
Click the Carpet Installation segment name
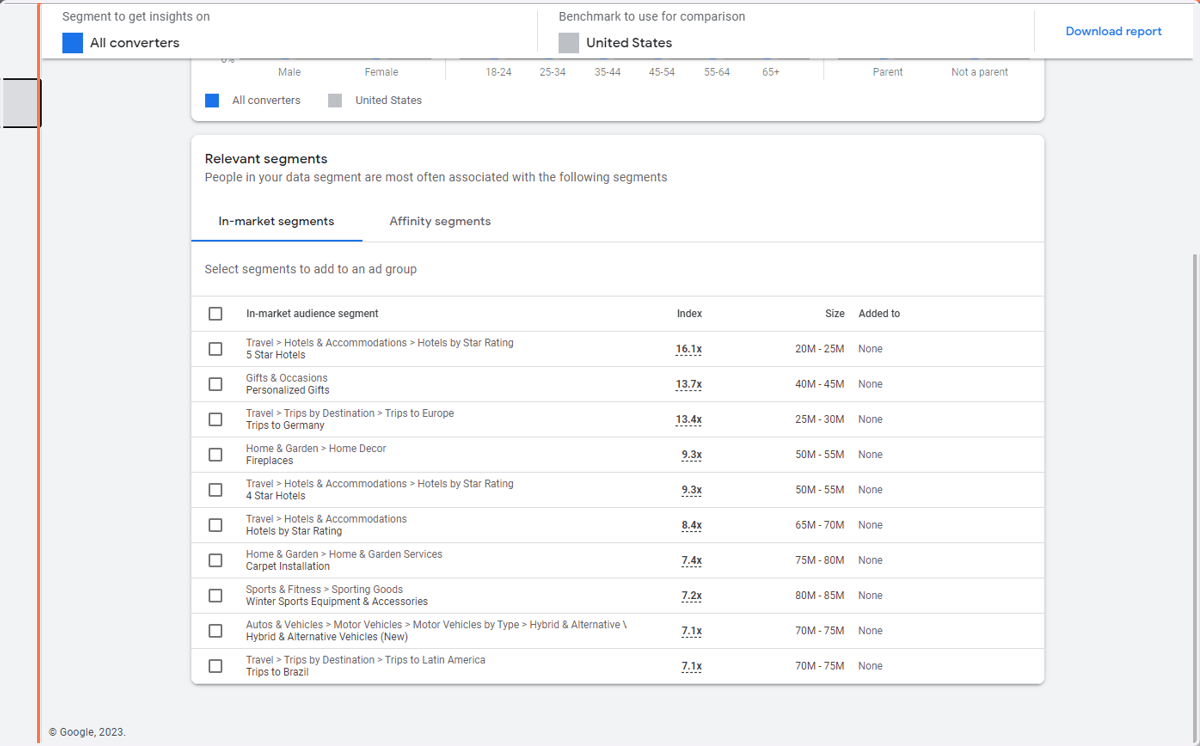288,566
